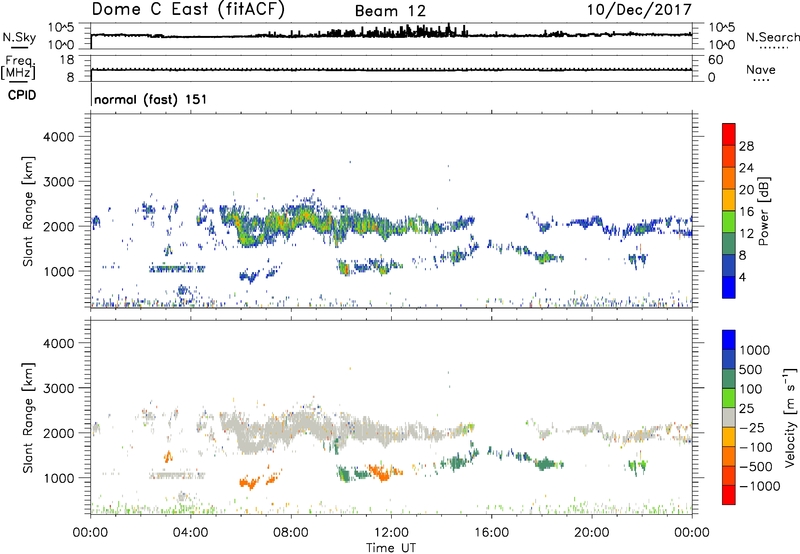This screenshot has height=554, width=800.
Task: Click the '12:00' time tick label
Action: click(391, 533)
